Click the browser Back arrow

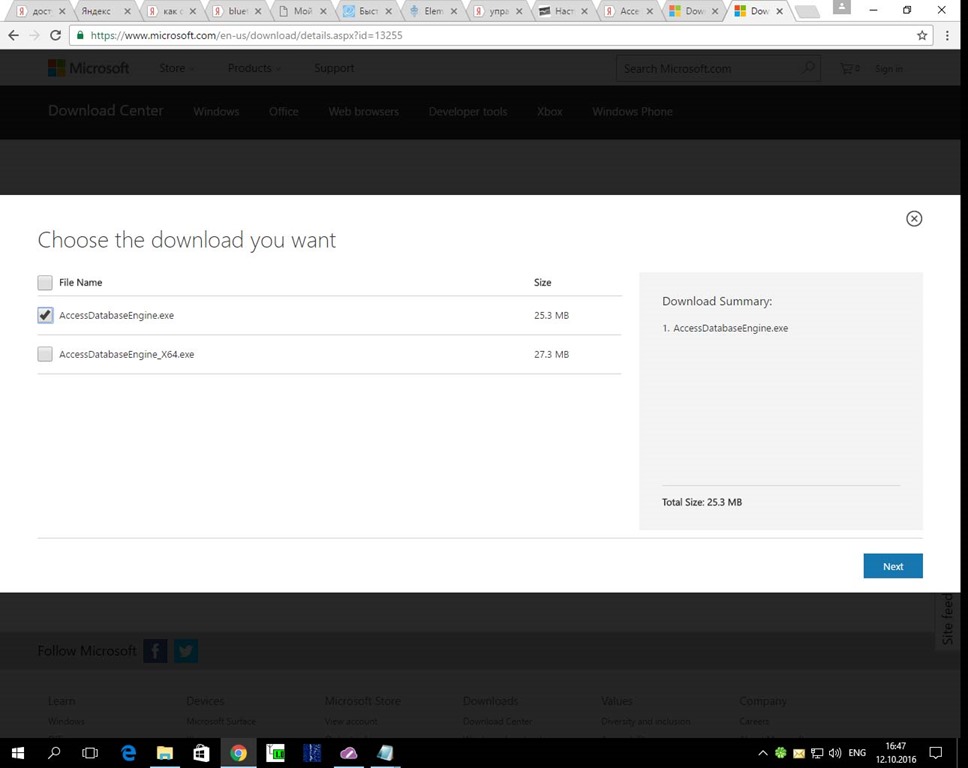click(14, 35)
